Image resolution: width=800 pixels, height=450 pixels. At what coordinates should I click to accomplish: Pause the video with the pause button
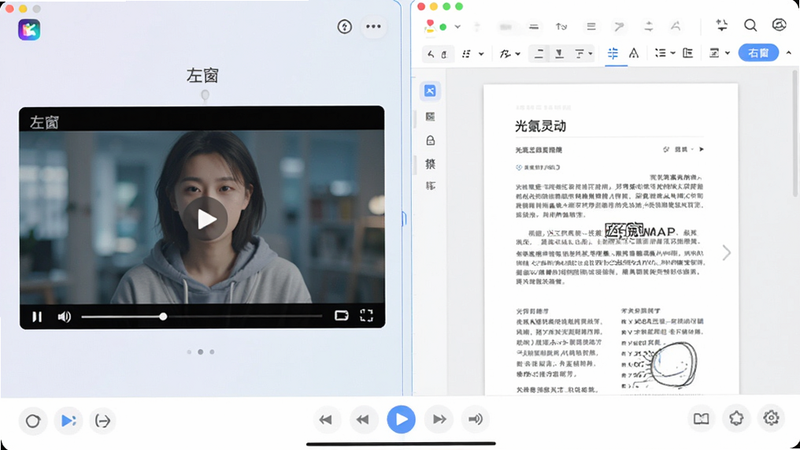(37, 317)
